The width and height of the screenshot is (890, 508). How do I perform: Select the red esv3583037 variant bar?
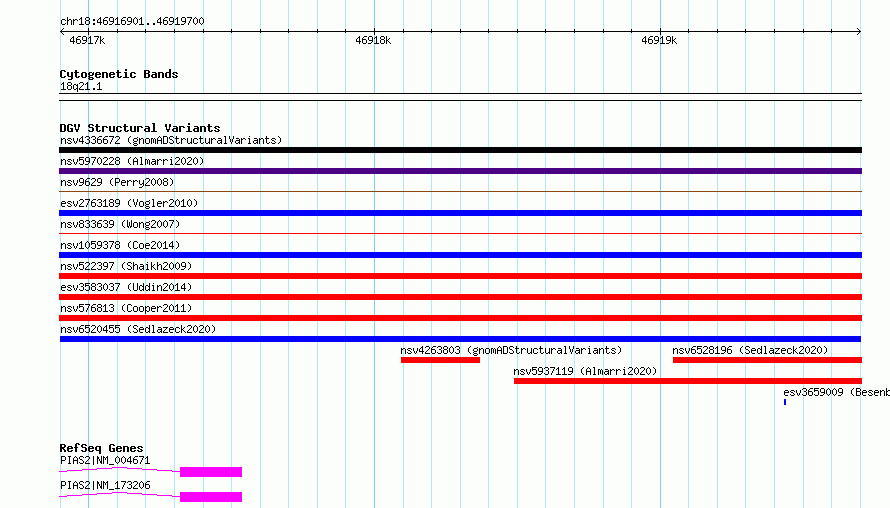coord(460,297)
